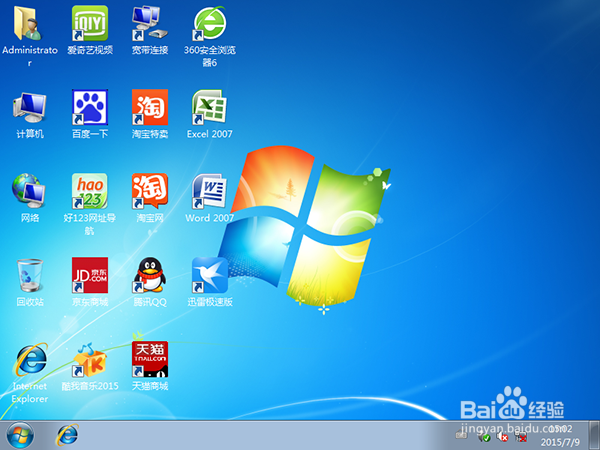Open the disconnected network tray icon

pos(521,436)
